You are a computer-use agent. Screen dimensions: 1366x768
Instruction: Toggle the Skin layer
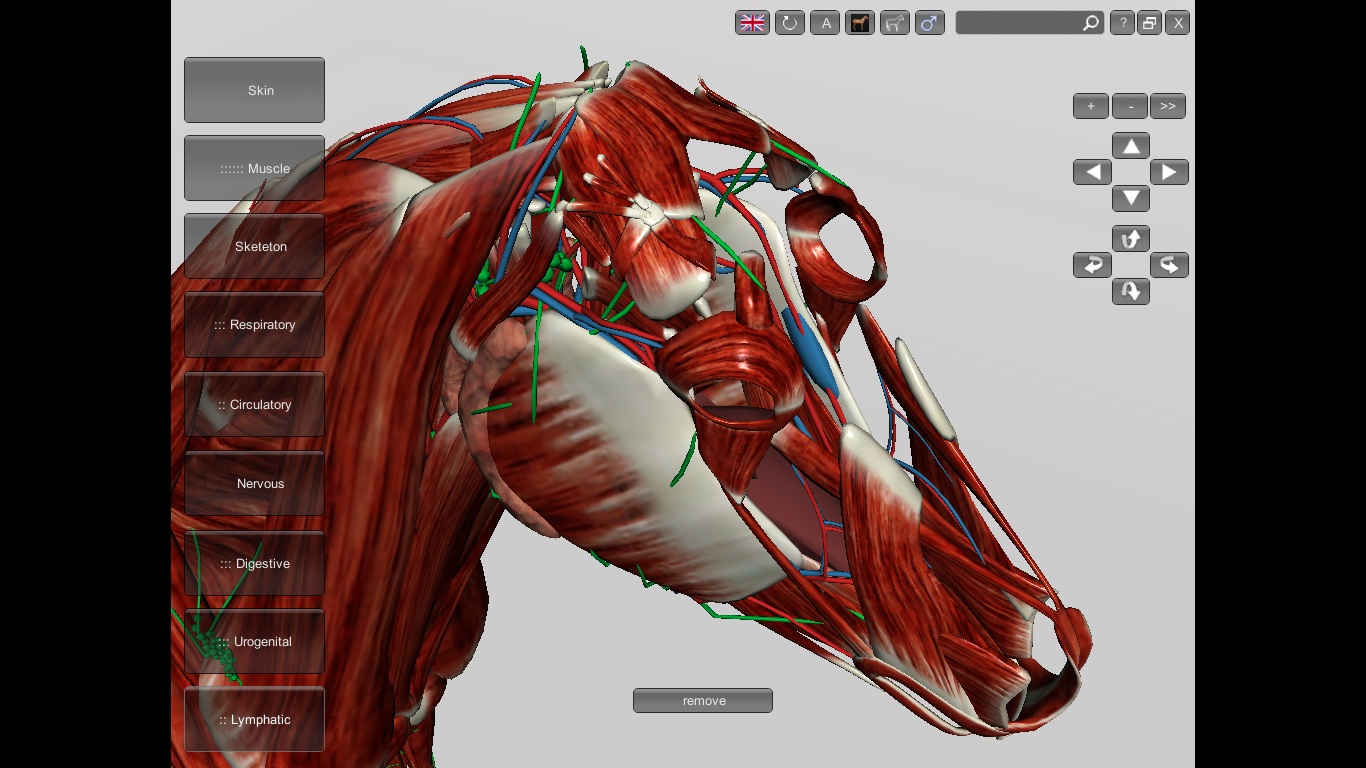click(254, 90)
